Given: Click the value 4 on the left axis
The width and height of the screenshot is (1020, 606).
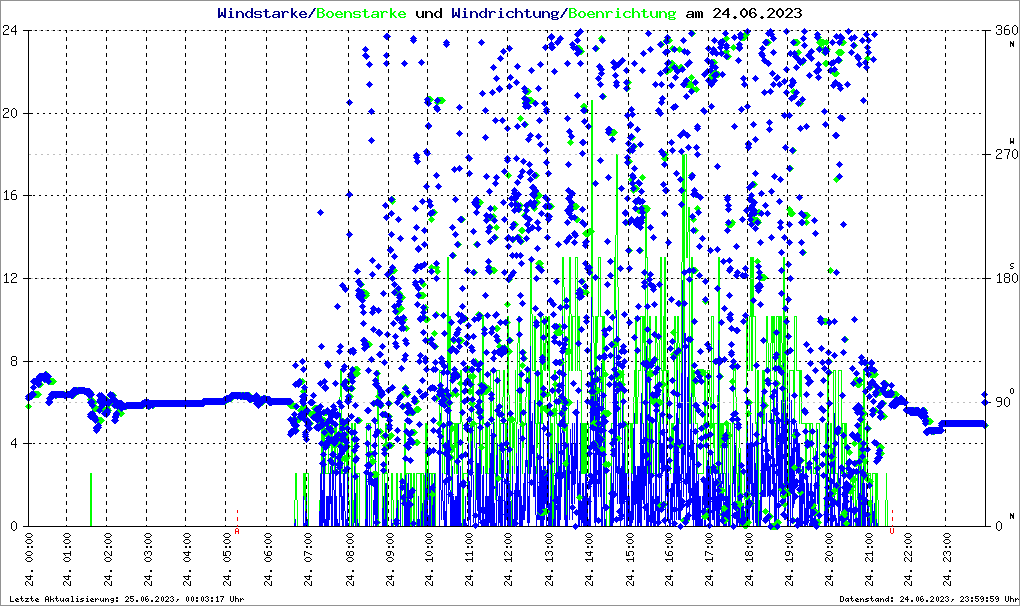Looking at the screenshot, I should [x=14, y=443].
